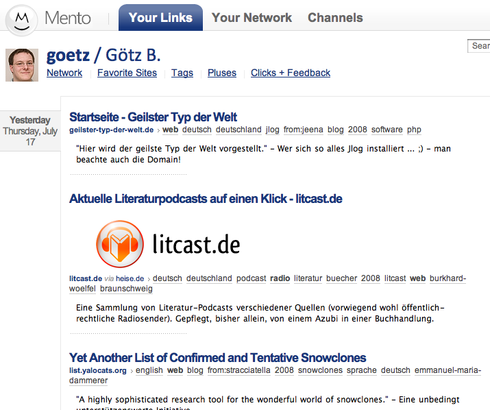Select the 'from:stracciatella' tag
490x410 pixels.
[x=239, y=370]
